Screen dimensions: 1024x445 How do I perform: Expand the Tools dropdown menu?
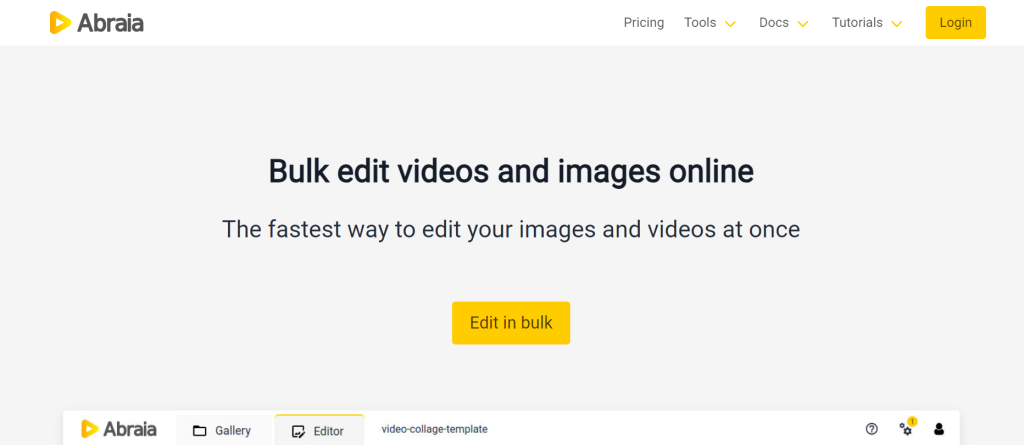tap(710, 23)
